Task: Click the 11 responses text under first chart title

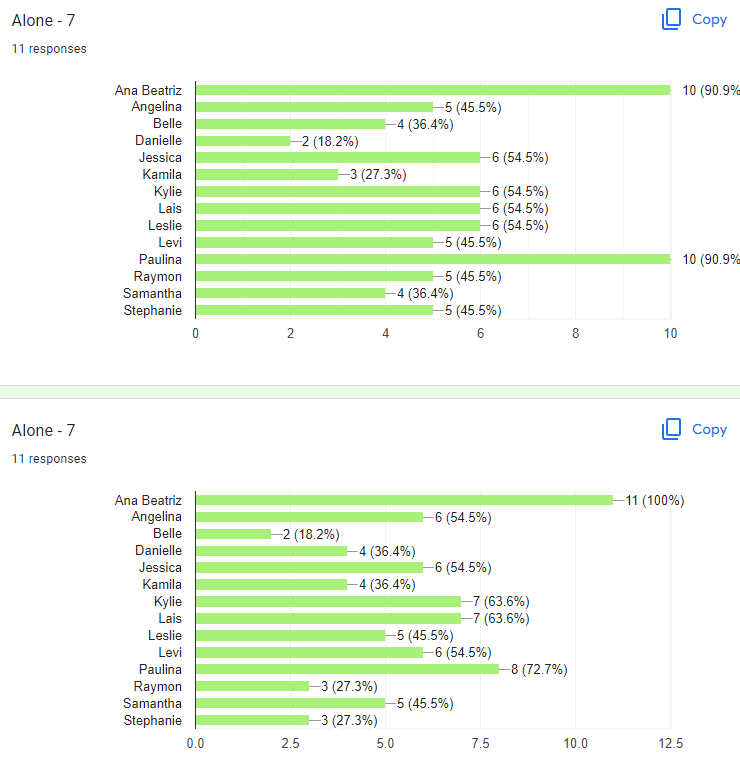Action: [x=49, y=49]
